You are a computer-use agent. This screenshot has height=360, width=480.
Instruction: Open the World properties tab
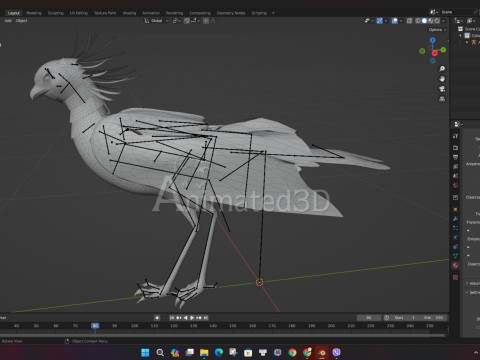coord(455,185)
